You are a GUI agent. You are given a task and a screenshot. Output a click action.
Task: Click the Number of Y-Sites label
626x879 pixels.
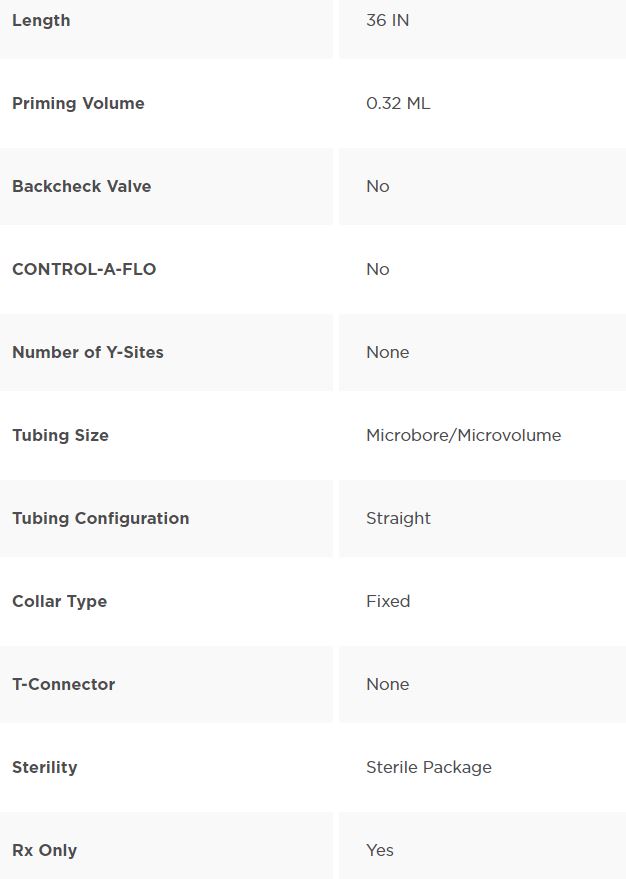tap(88, 352)
